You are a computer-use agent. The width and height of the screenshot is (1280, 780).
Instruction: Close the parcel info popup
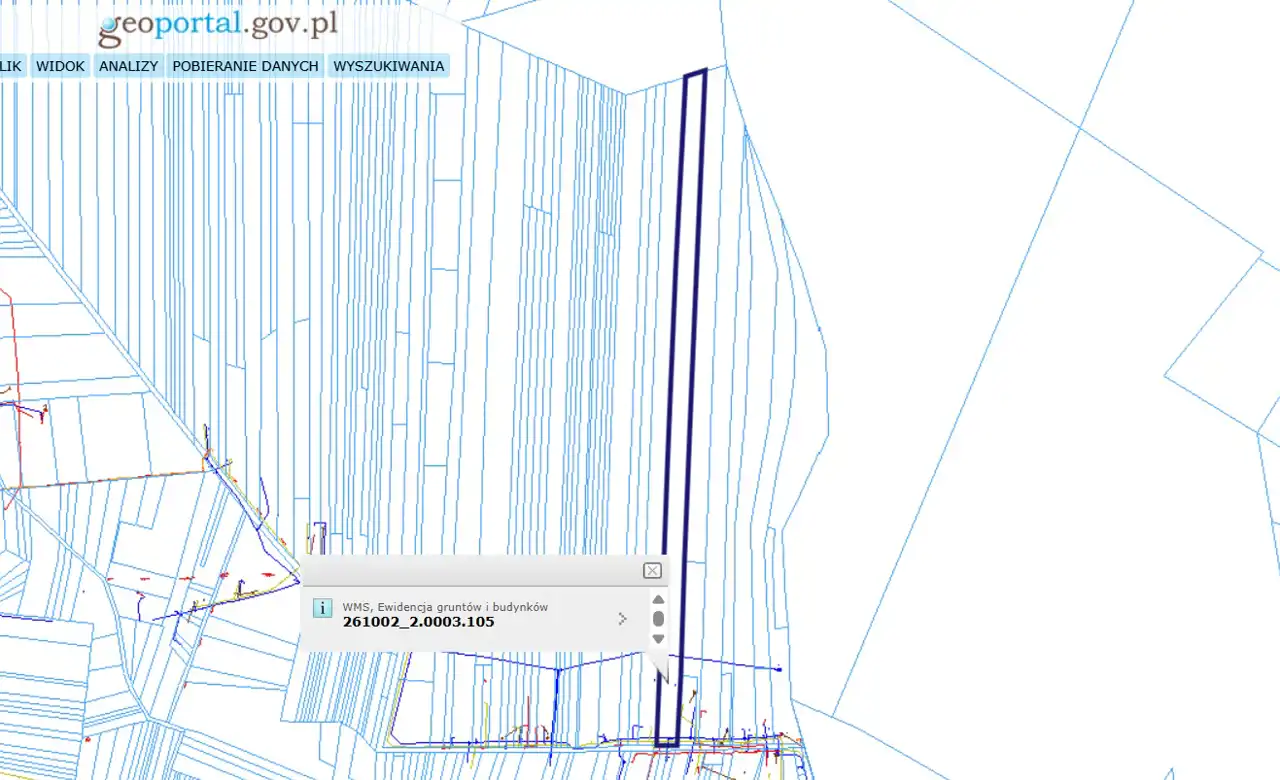click(652, 571)
